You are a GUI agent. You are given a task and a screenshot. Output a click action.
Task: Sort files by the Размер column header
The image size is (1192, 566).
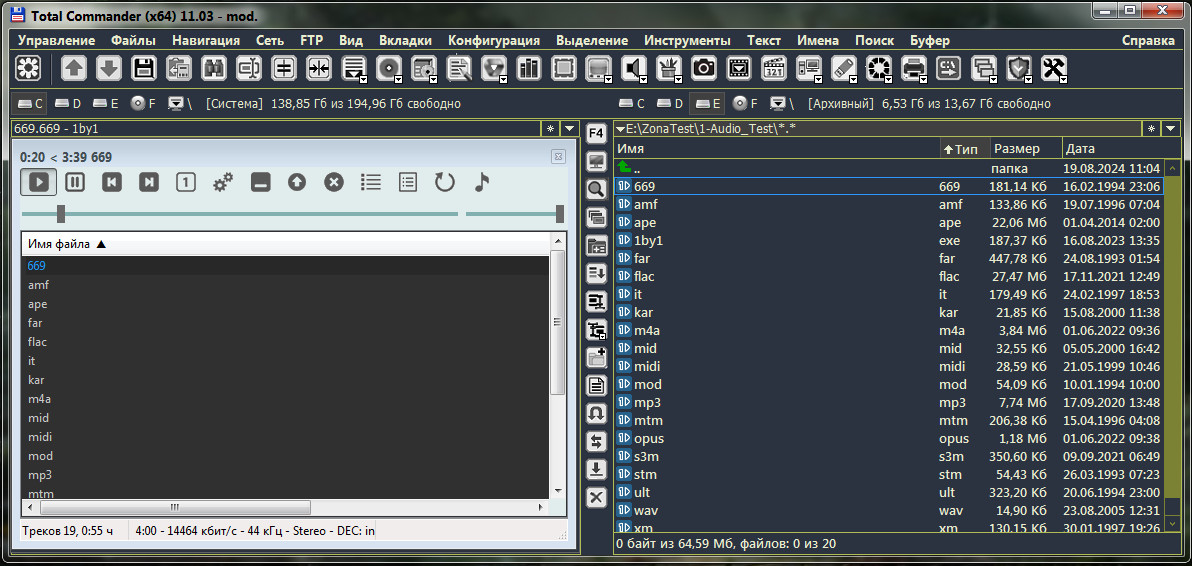1017,149
